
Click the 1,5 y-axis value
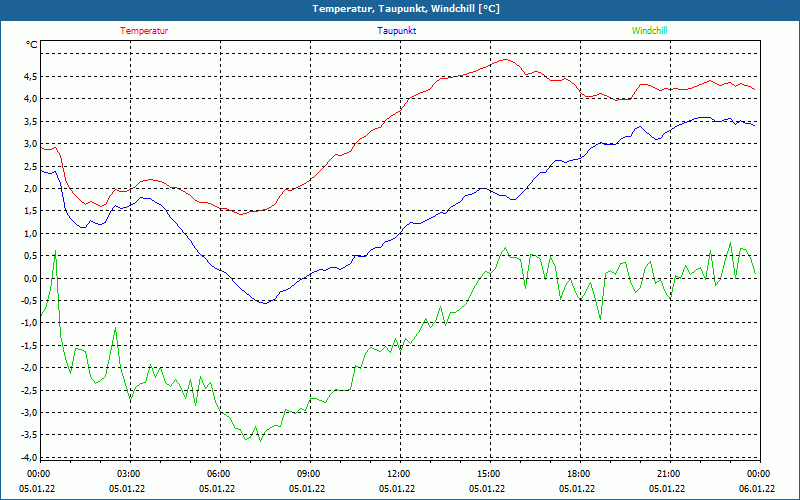coord(30,211)
